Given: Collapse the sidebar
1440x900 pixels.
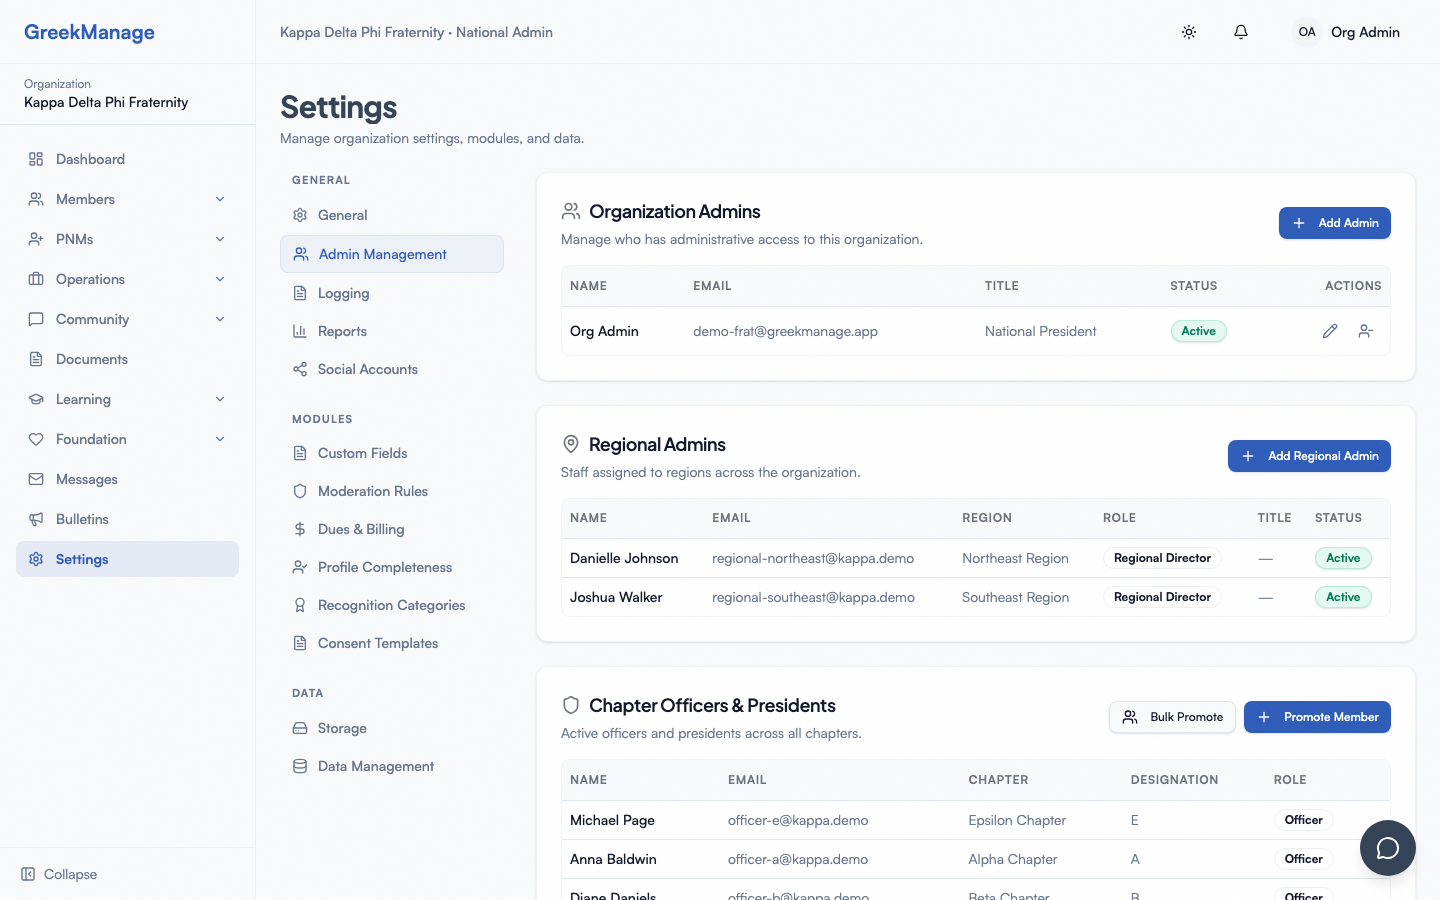Looking at the screenshot, I should click(x=60, y=874).
